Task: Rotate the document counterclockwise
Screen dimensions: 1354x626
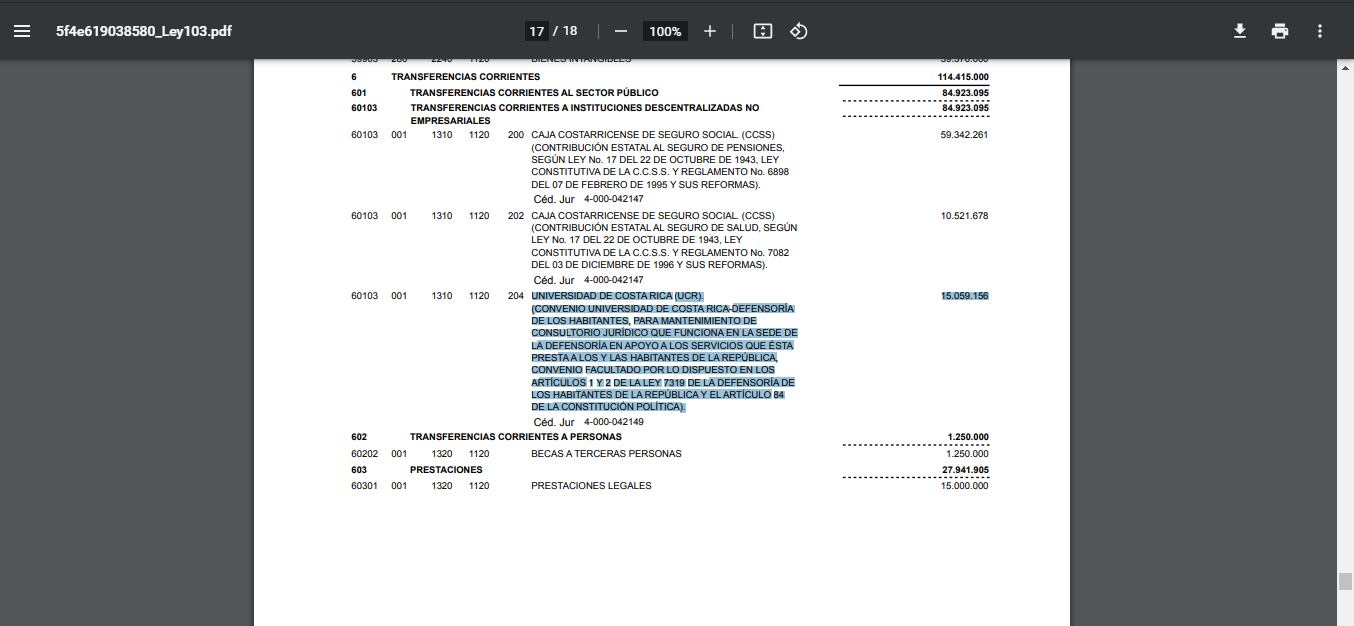Action: point(799,31)
